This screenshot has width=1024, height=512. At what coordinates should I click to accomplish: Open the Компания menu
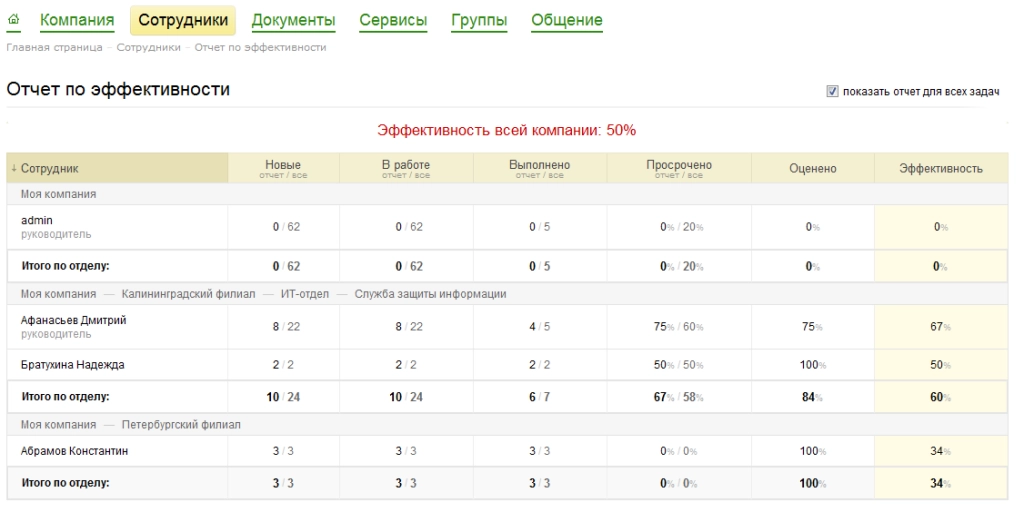(x=77, y=20)
